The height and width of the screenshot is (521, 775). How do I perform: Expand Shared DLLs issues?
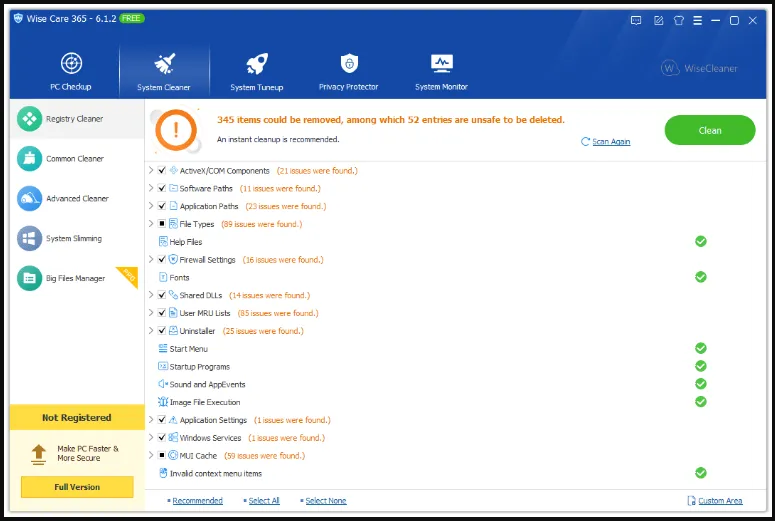pyautogui.click(x=151, y=295)
